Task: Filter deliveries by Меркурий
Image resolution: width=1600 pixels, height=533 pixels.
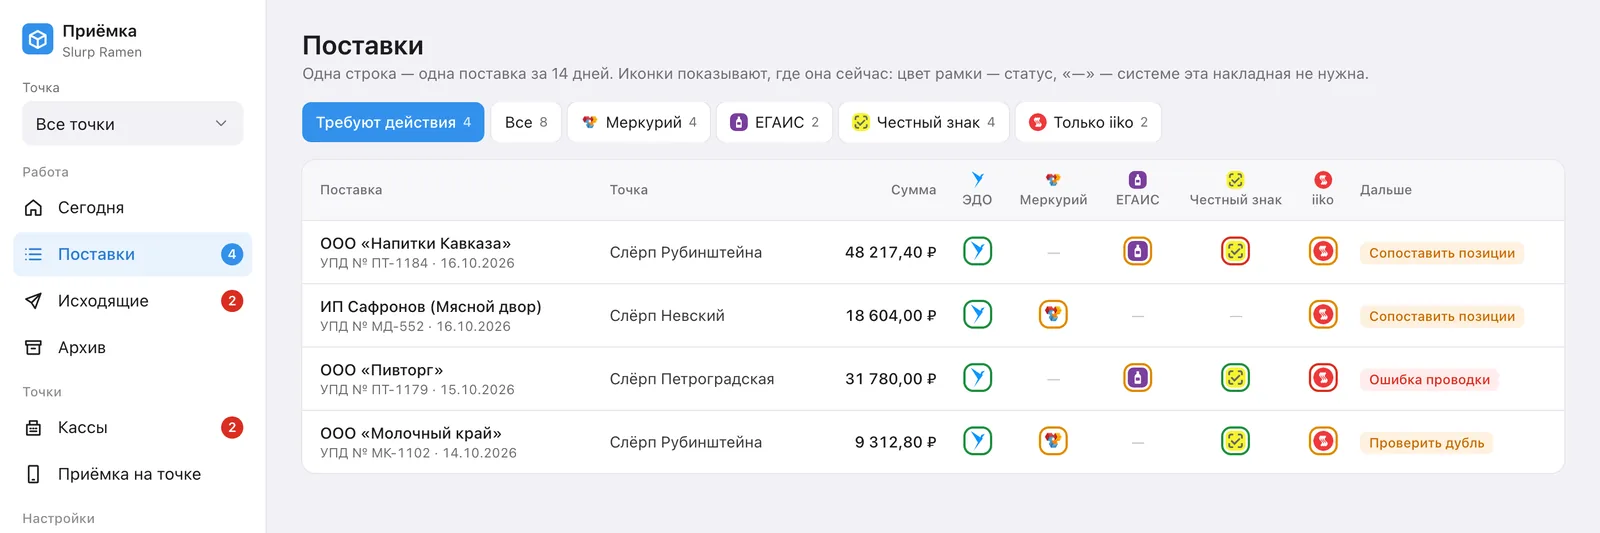Action: (639, 122)
